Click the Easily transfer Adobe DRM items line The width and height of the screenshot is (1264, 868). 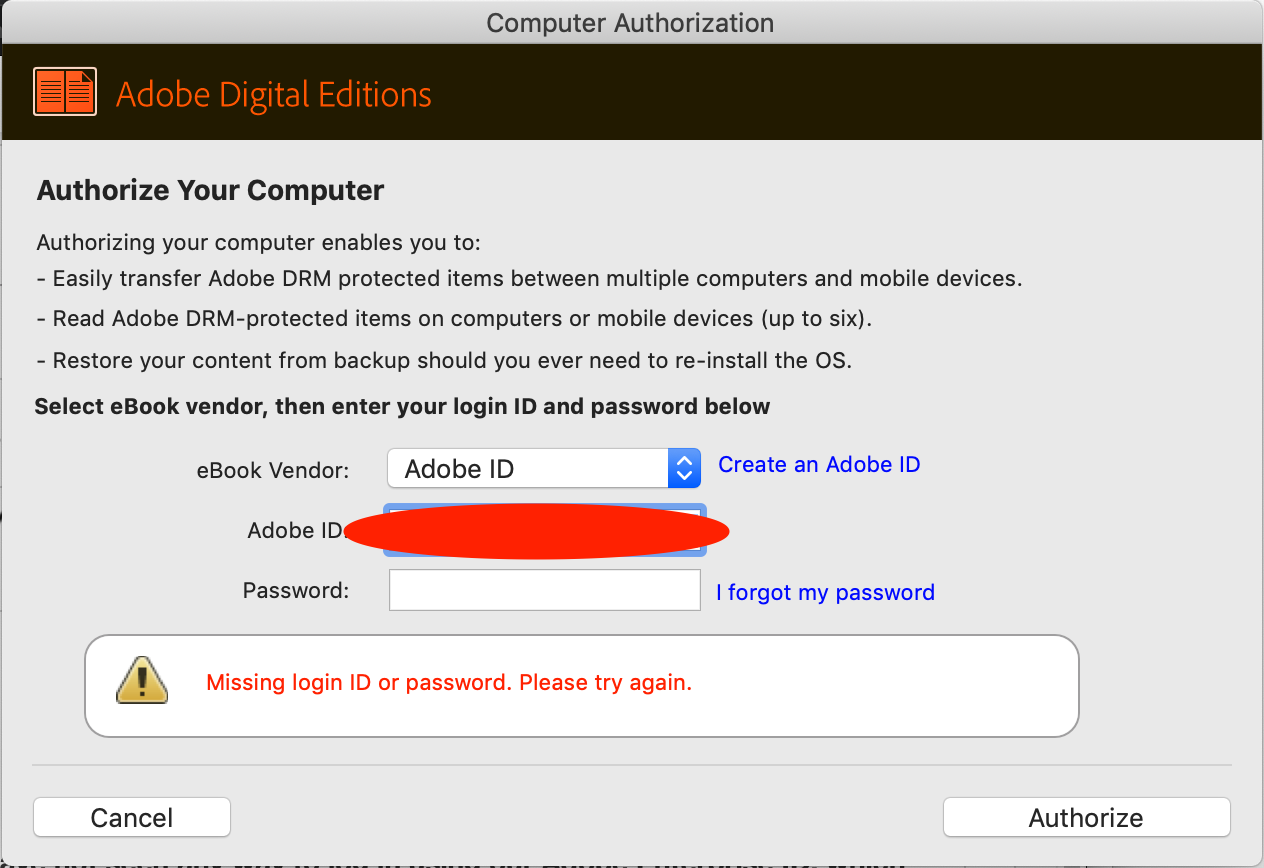529,279
